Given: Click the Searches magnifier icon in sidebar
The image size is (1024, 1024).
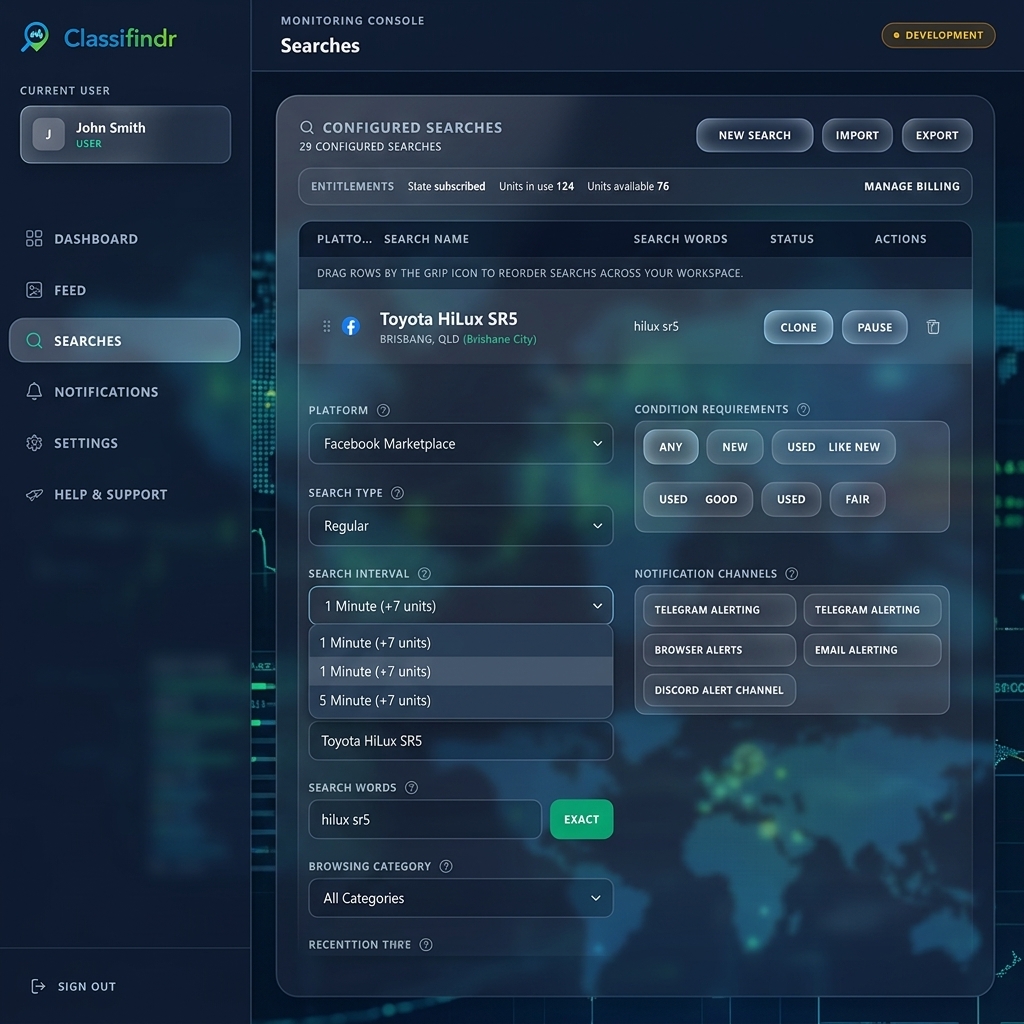Looking at the screenshot, I should (34, 341).
